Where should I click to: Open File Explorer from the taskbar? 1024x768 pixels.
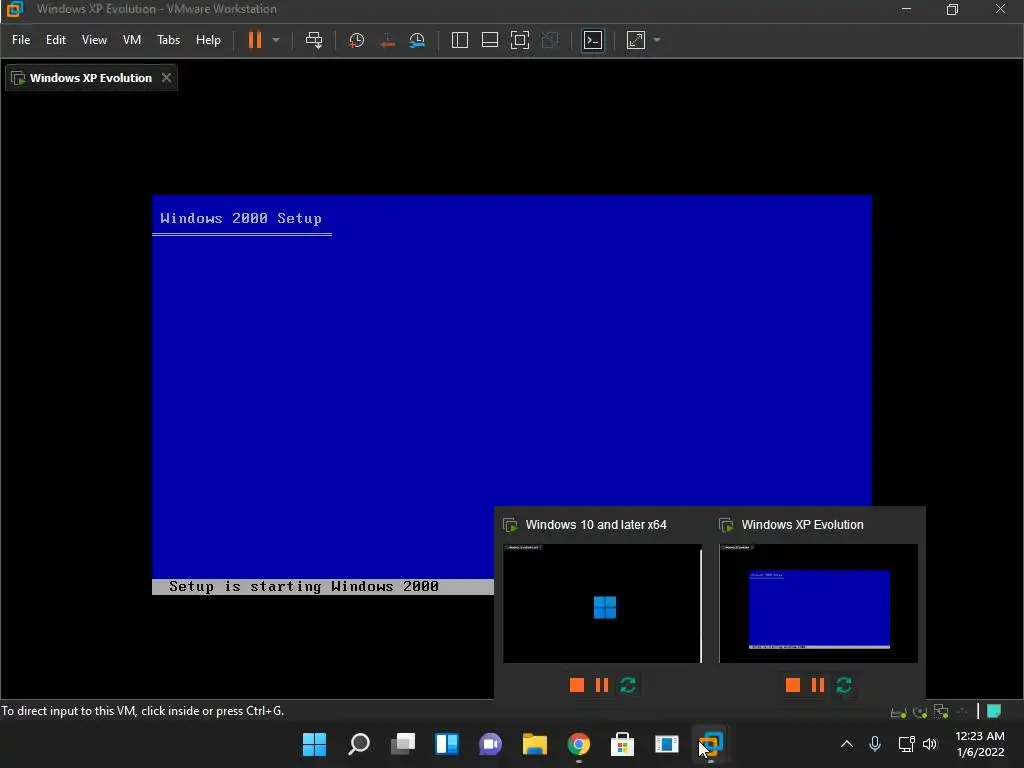[535, 744]
